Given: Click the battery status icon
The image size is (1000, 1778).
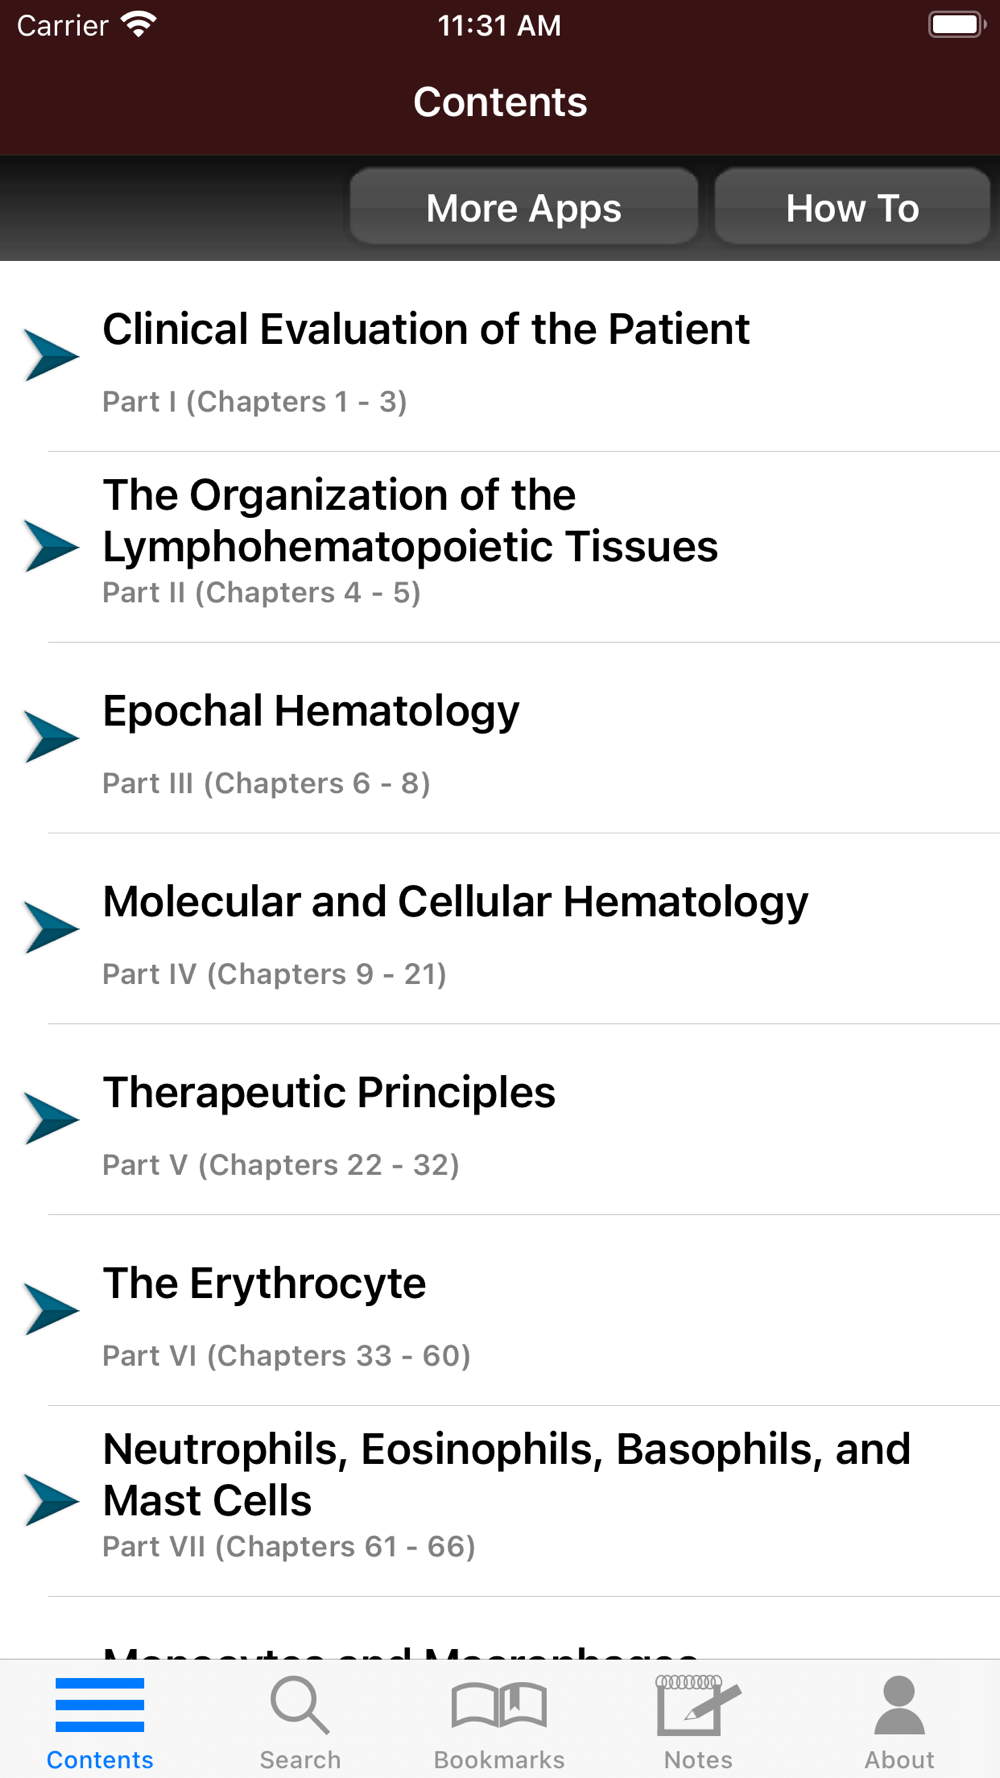Looking at the screenshot, I should [956, 24].
